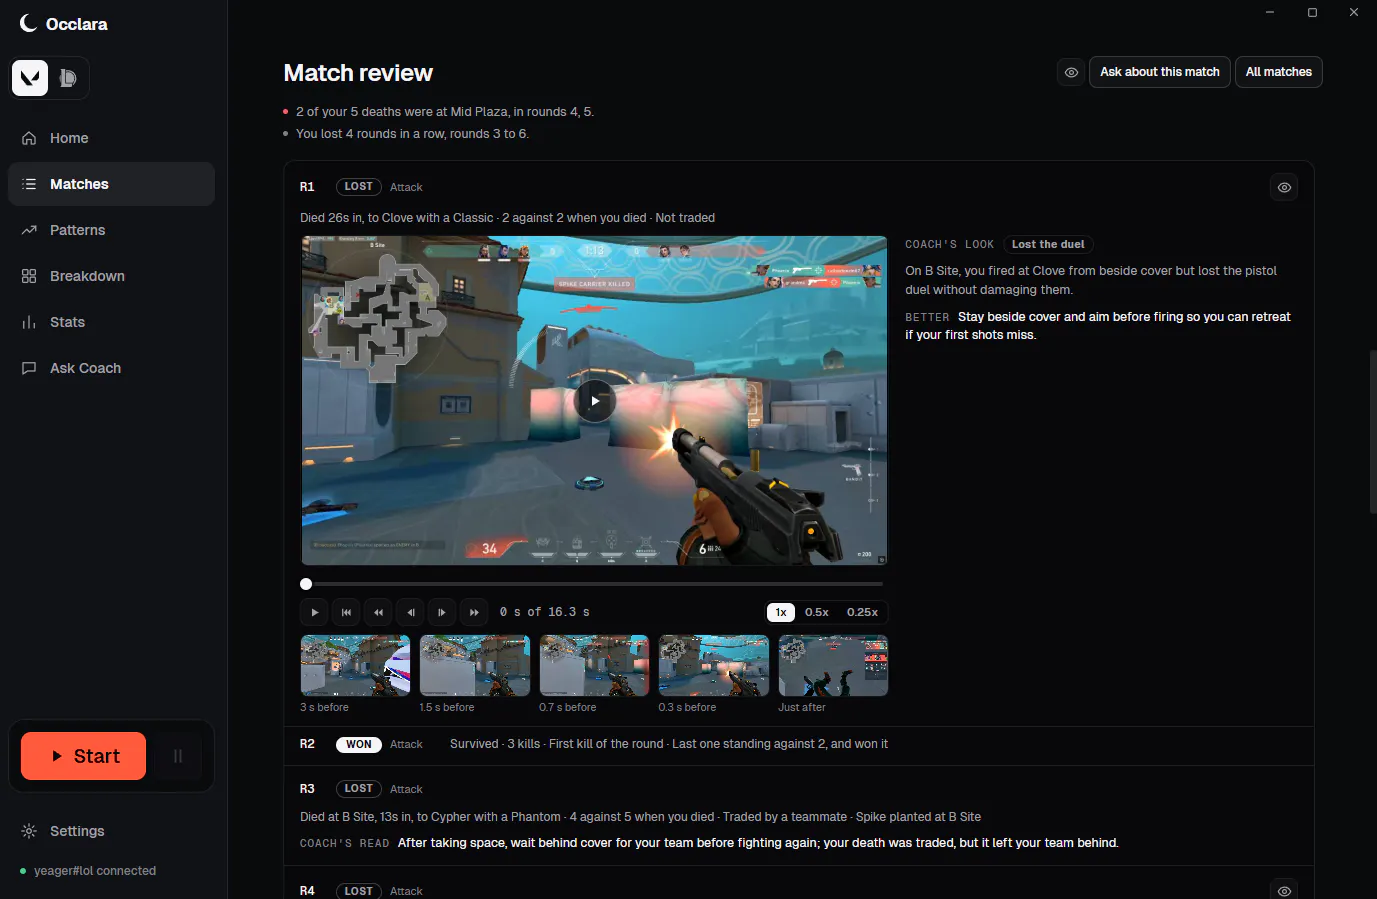The width and height of the screenshot is (1377, 899).
Task: Click the Occlara moon logo
Action: coord(28,23)
